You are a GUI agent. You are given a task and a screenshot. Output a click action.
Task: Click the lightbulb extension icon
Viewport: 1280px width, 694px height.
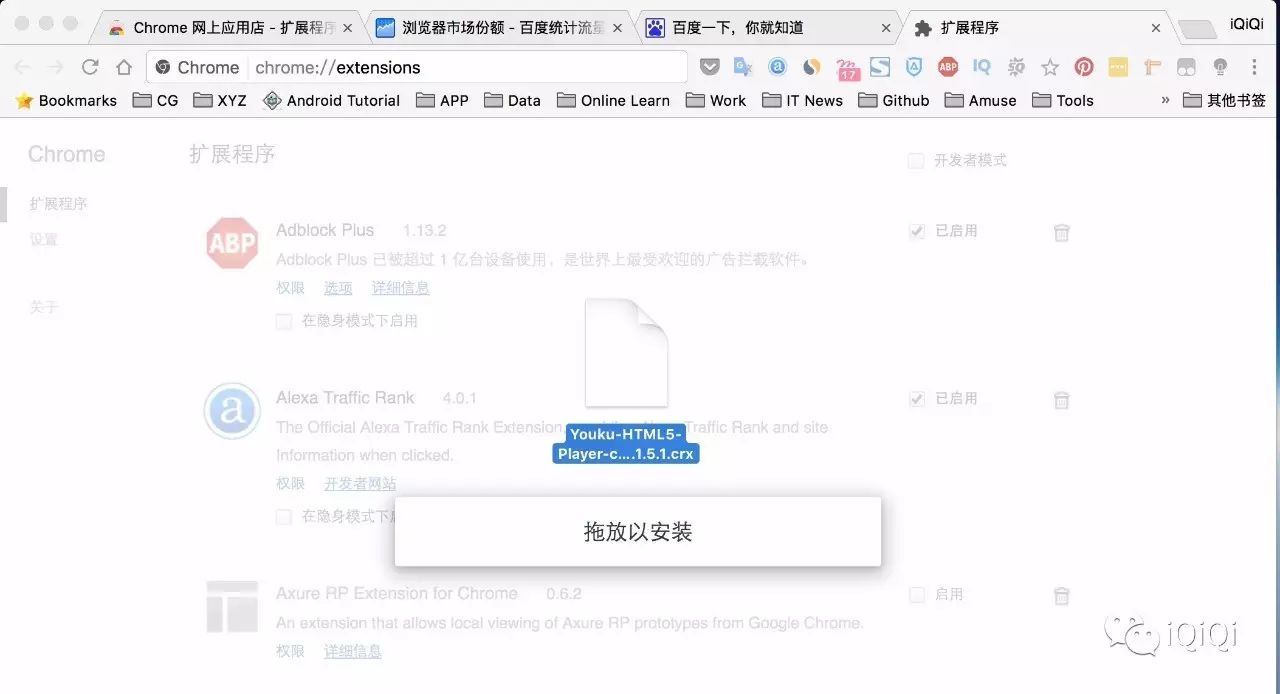point(1220,67)
